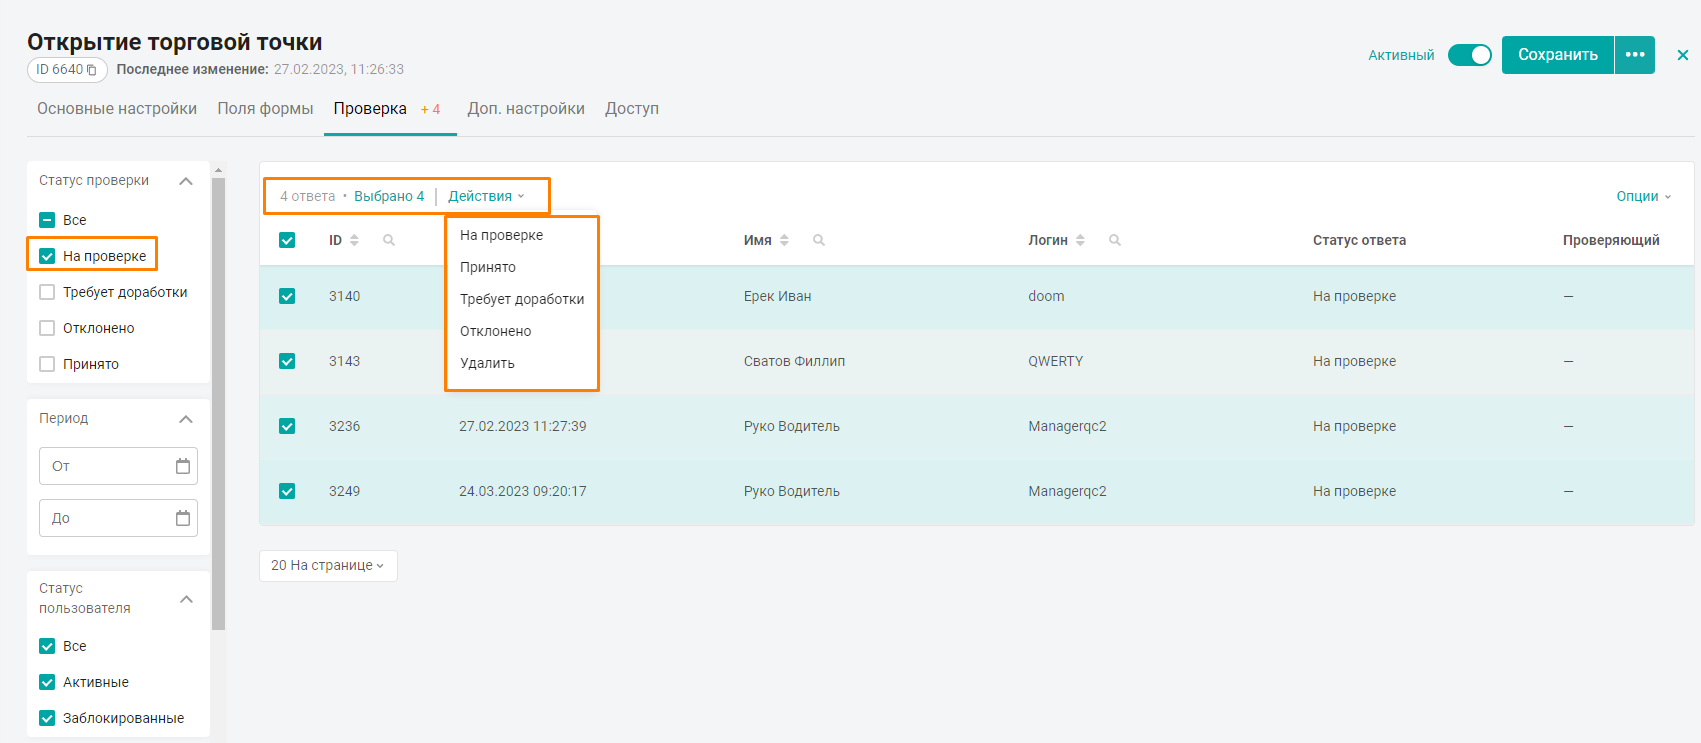The height and width of the screenshot is (743, 1701).
Task: Open the 20 На странице page size dropdown
Action: click(x=328, y=565)
